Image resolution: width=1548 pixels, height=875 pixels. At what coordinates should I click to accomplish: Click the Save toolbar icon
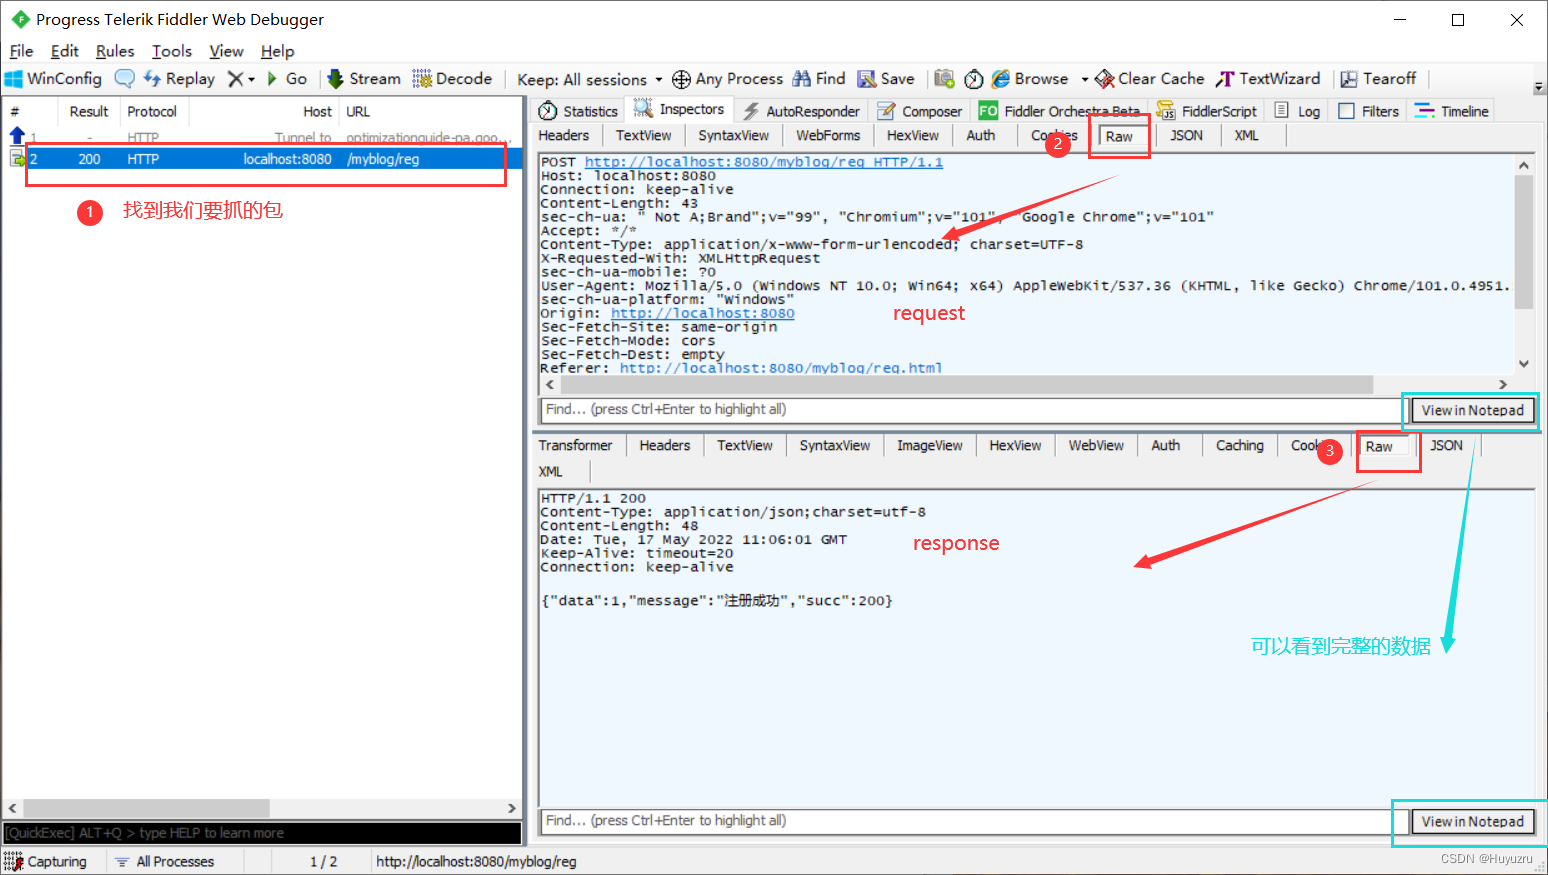(x=886, y=79)
